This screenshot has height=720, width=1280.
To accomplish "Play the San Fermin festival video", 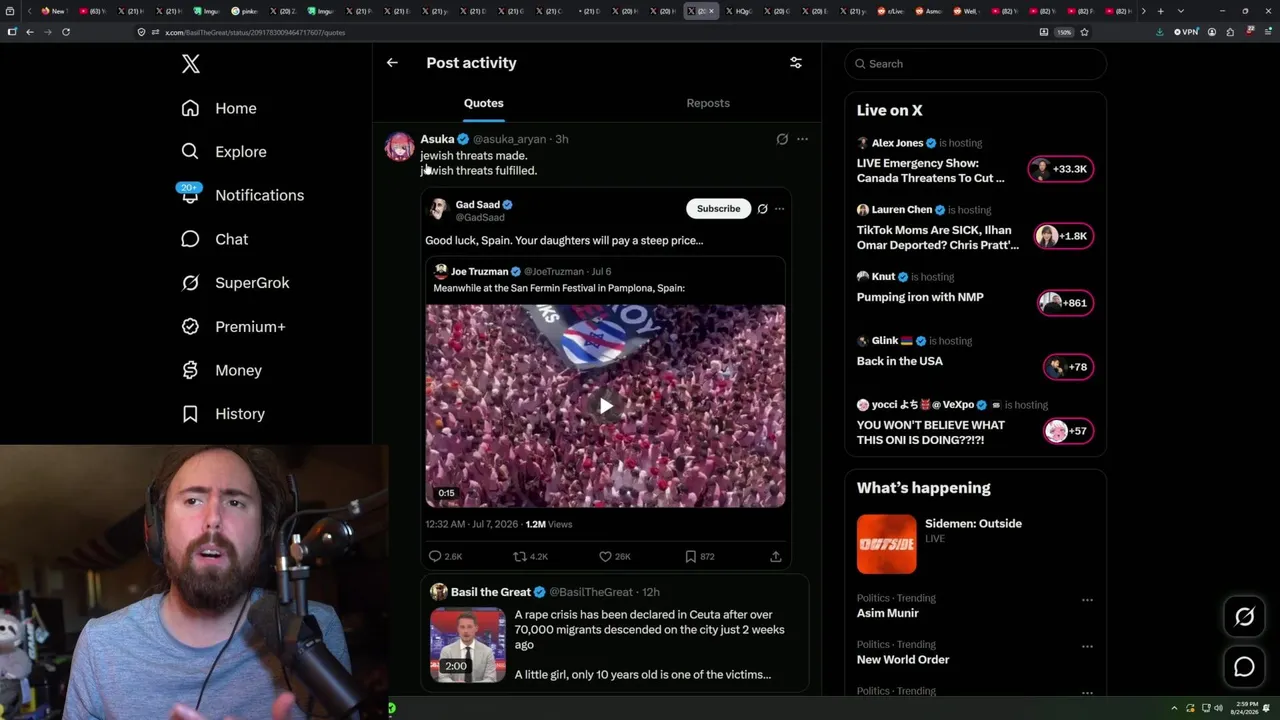I will pos(606,405).
